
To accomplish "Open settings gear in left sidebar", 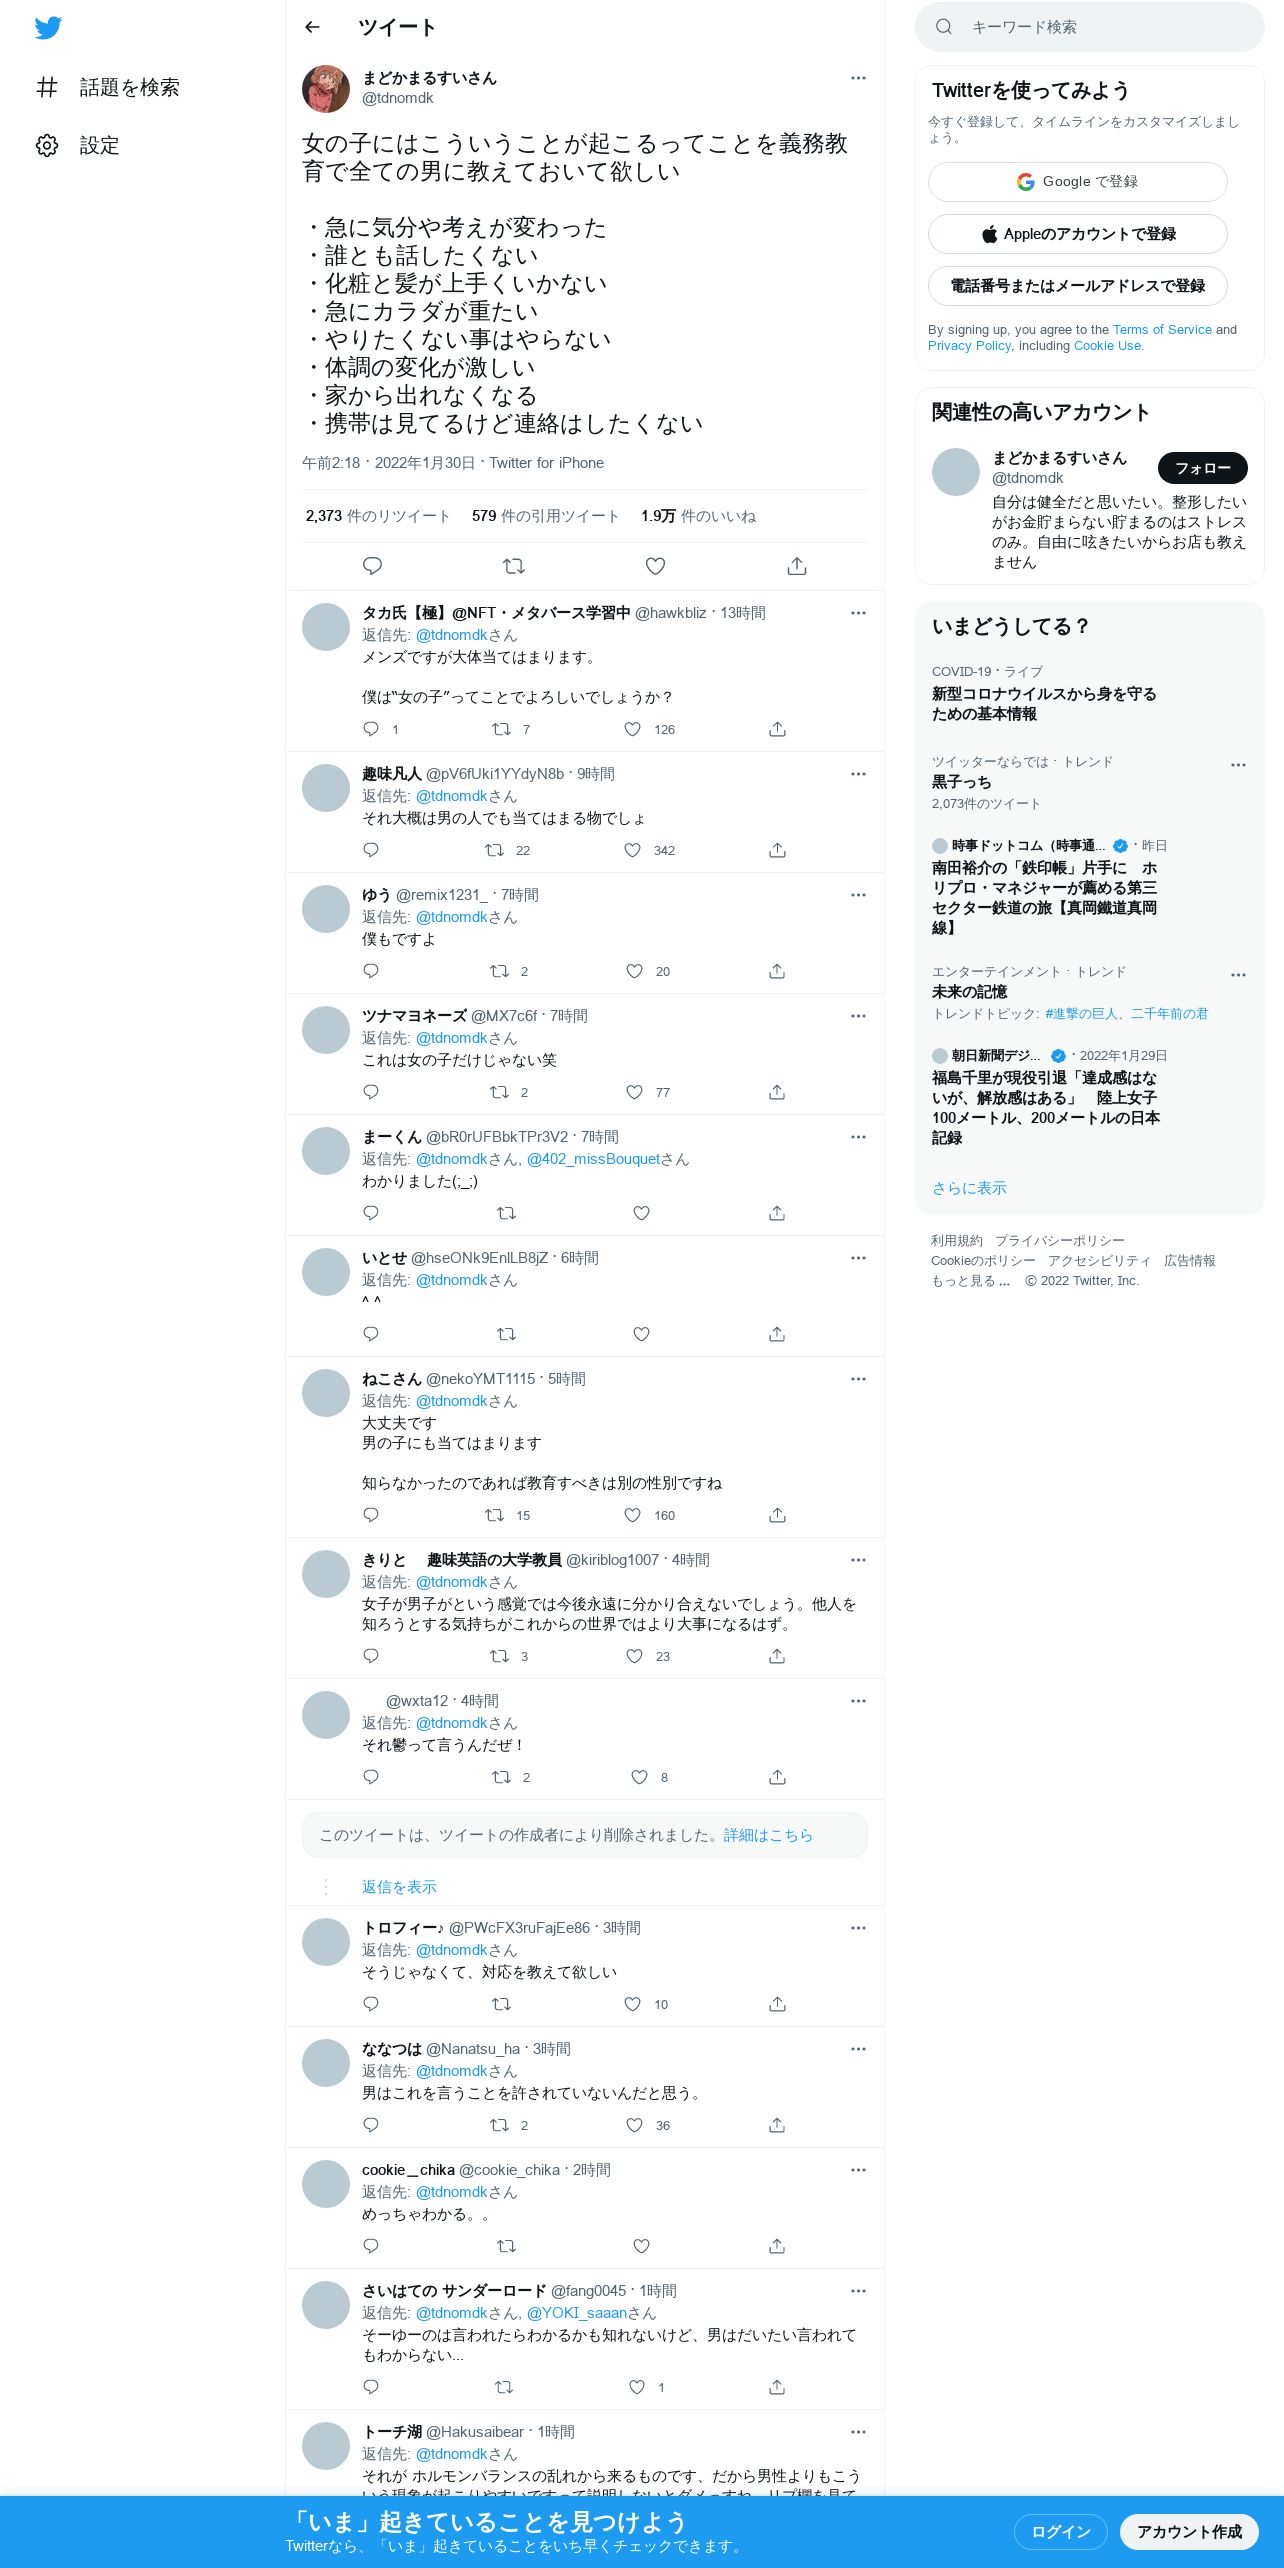I will [47, 145].
